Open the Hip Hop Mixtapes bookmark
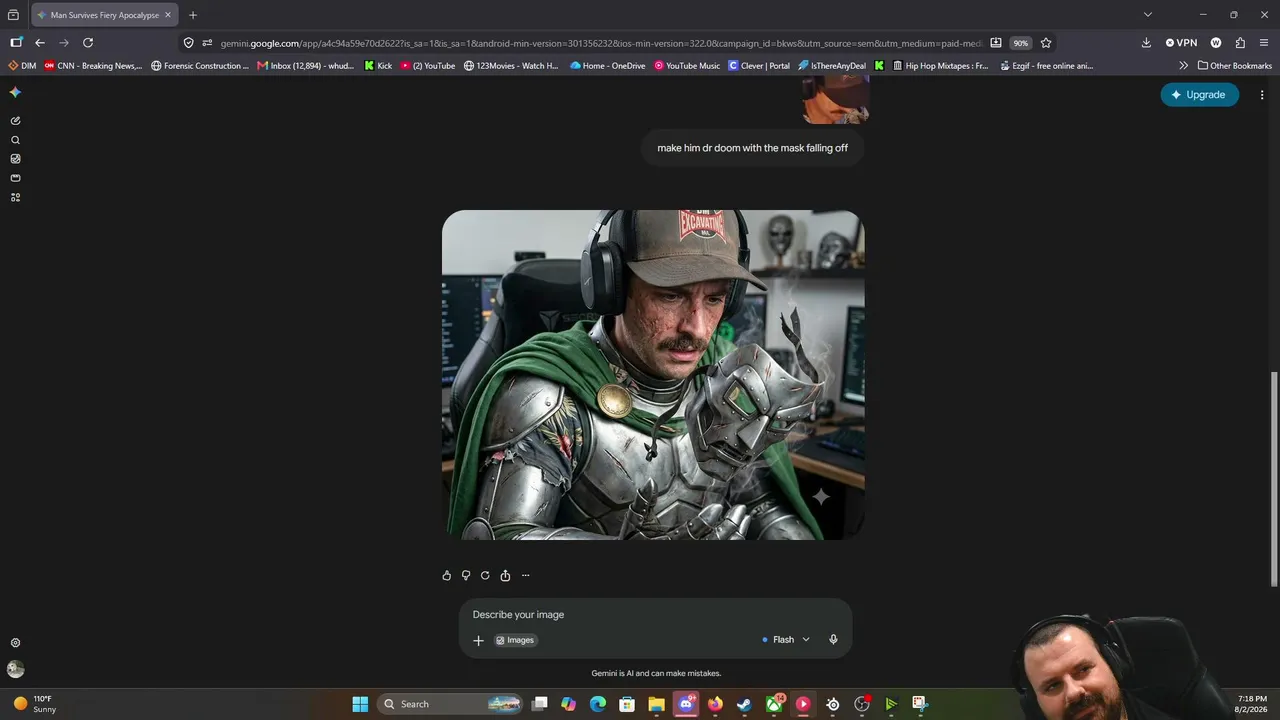The height and width of the screenshot is (720, 1280). click(940, 66)
